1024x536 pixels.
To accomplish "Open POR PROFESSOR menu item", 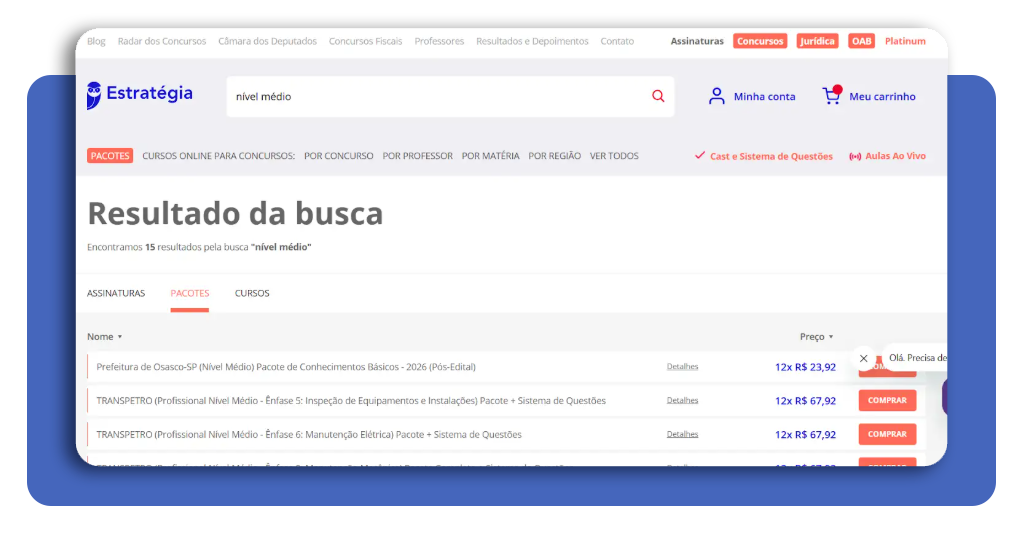I will [417, 156].
